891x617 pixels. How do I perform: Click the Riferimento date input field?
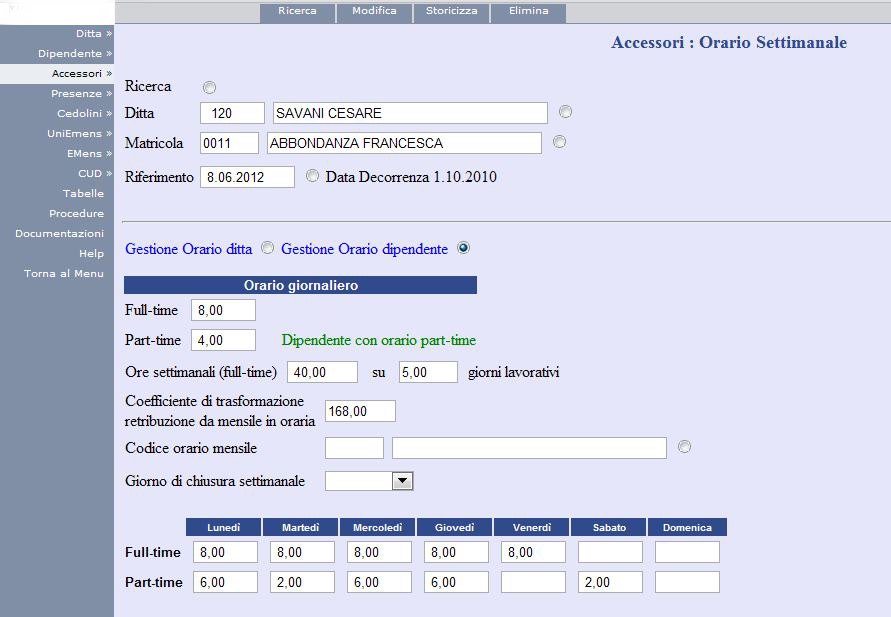point(247,177)
